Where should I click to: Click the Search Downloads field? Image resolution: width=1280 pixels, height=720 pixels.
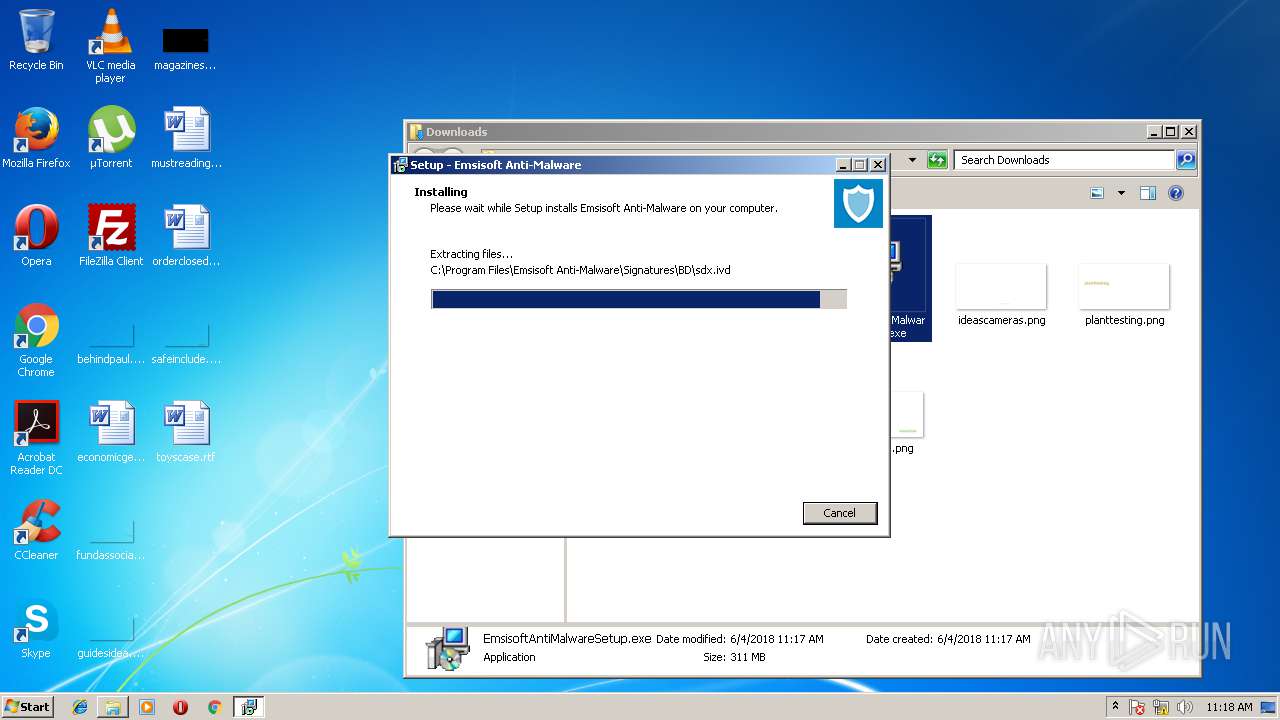[x=1064, y=160]
